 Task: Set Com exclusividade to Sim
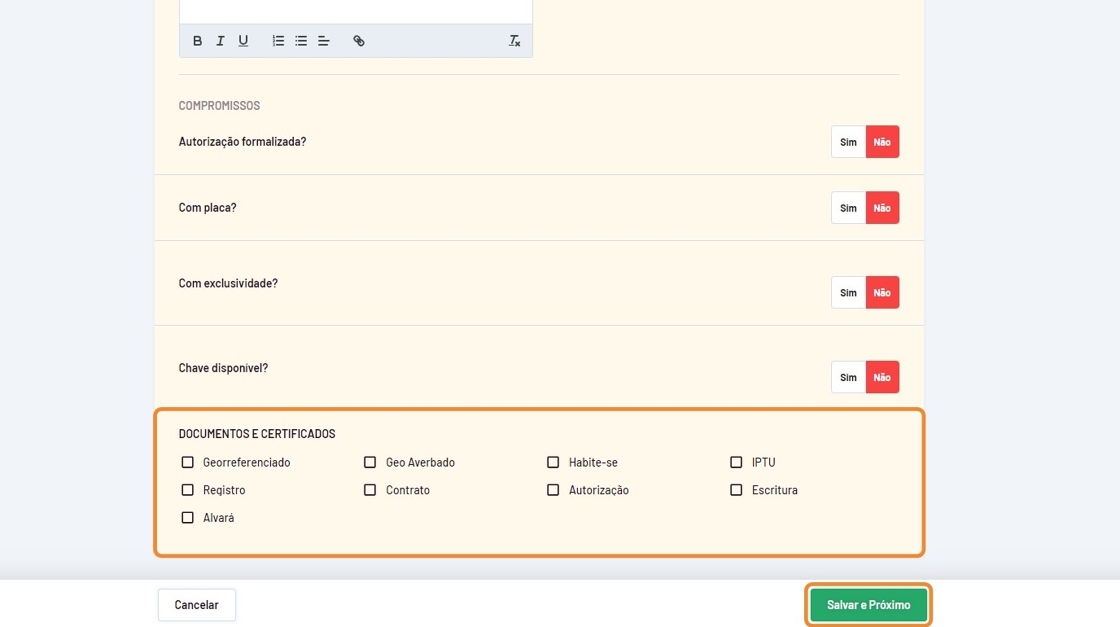tap(848, 293)
